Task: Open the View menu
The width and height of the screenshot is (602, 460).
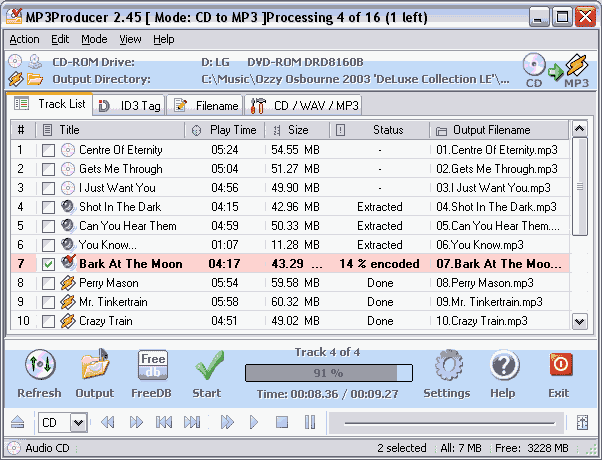Action: (x=130, y=39)
